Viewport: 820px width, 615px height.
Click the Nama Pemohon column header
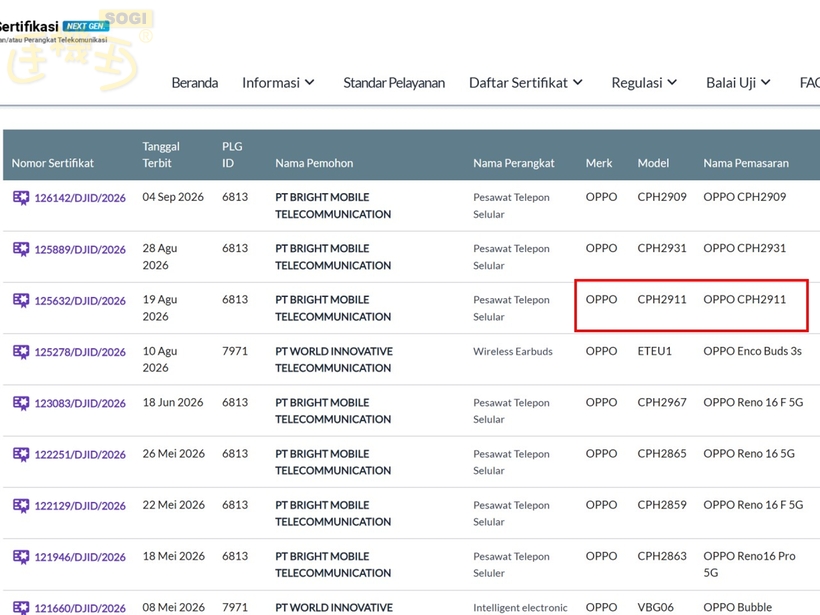[314, 163]
